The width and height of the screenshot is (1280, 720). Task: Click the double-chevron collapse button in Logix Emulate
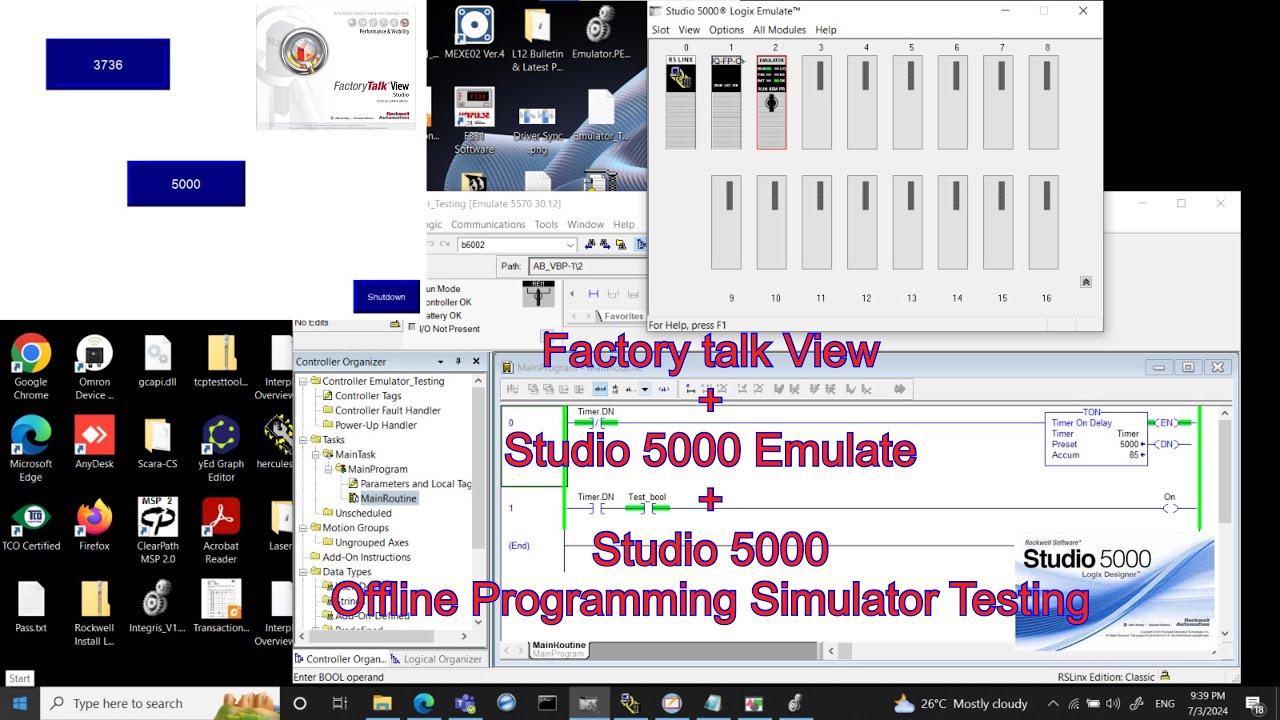click(1086, 282)
